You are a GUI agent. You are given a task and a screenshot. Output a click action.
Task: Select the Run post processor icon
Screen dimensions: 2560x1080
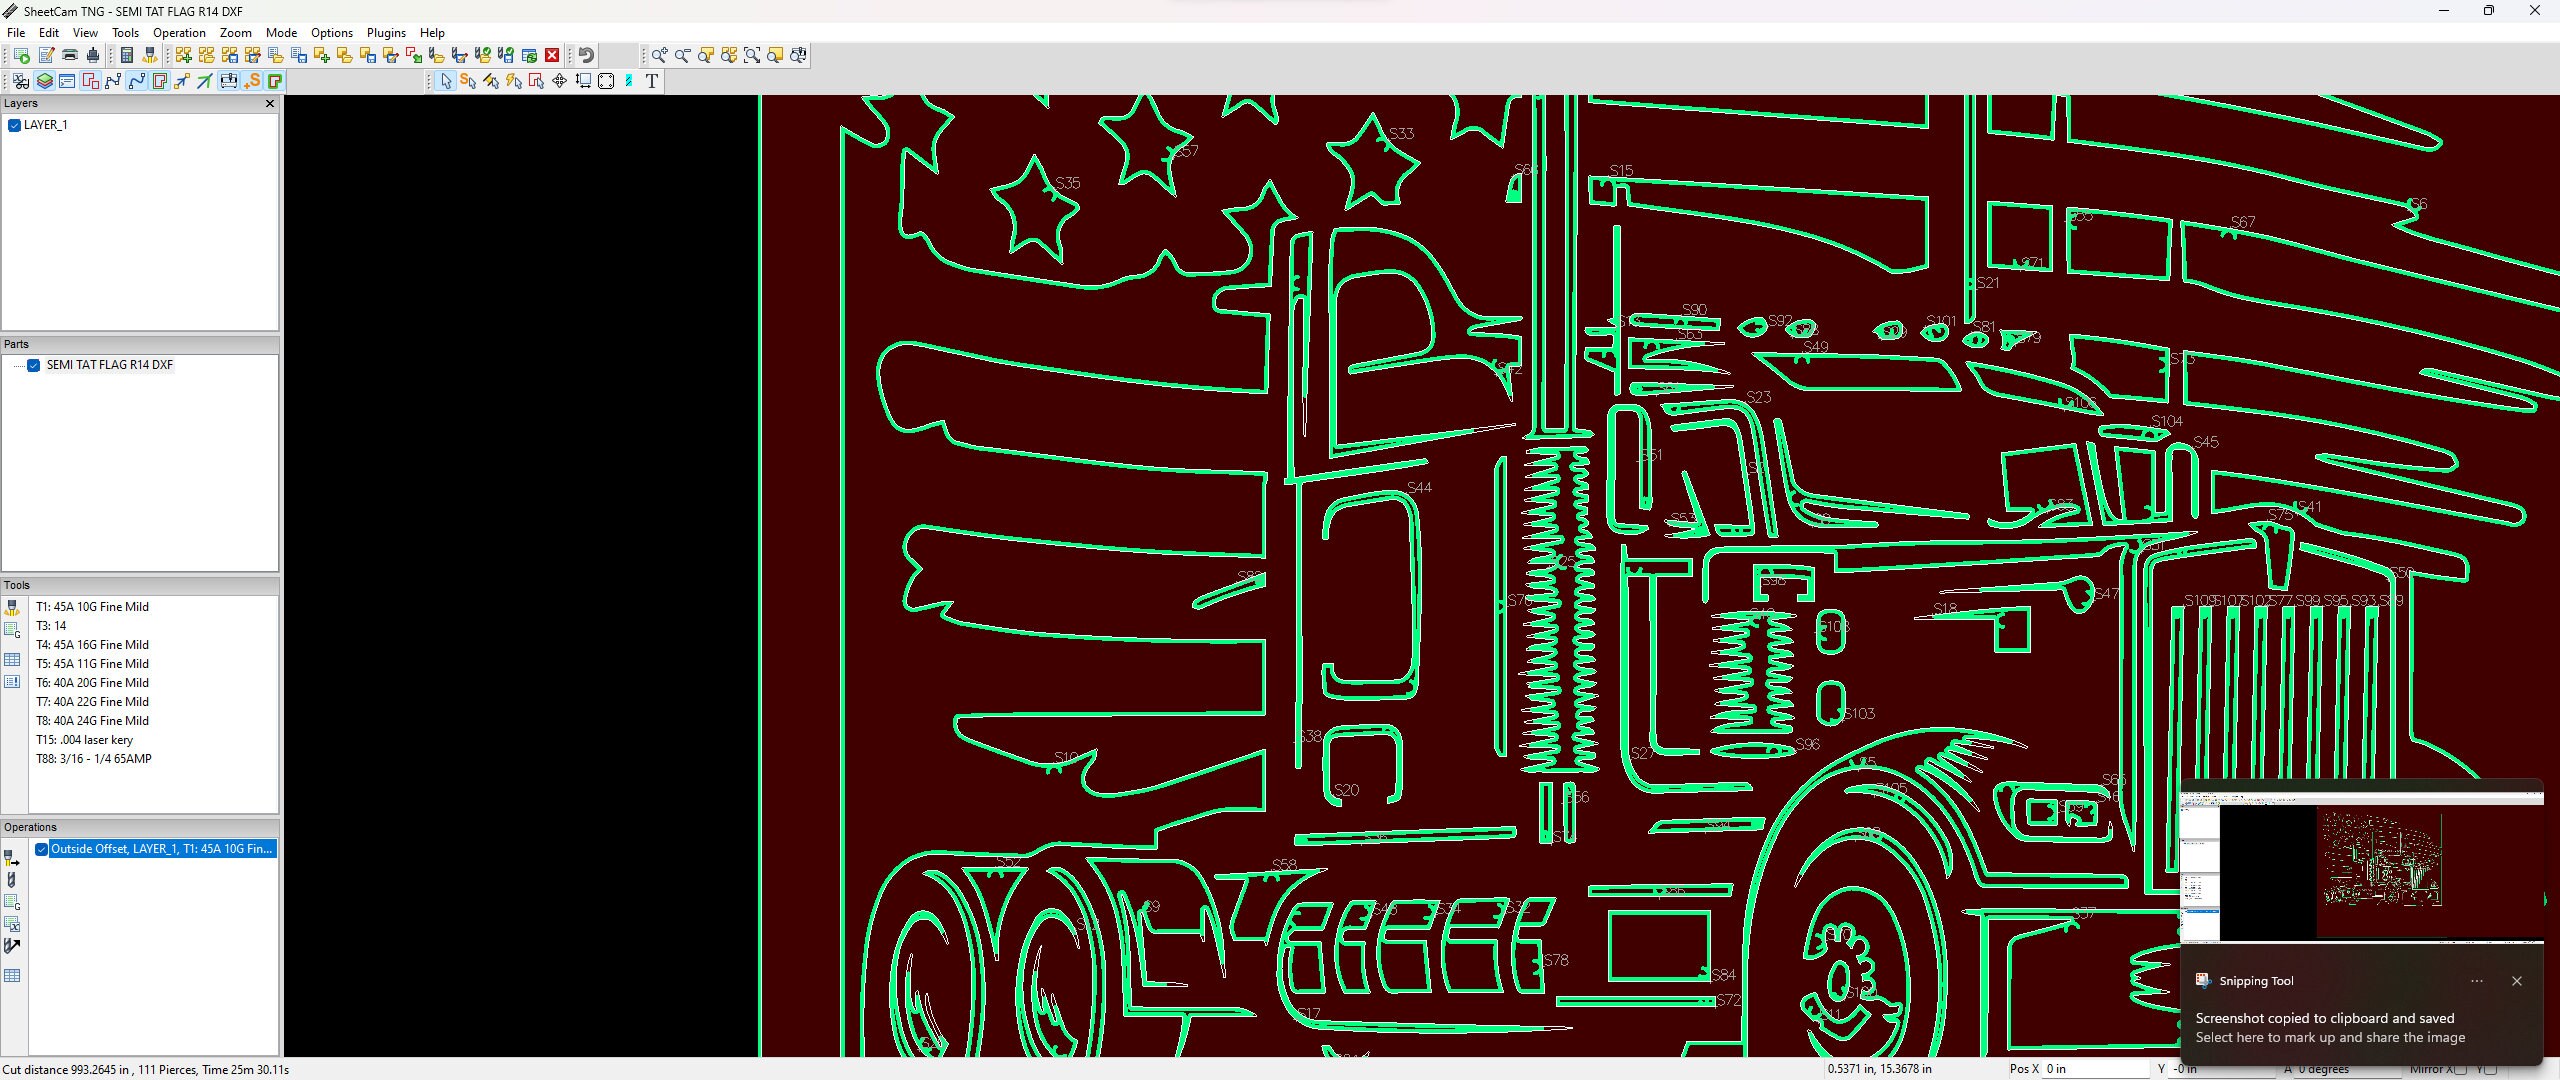pyautogui.click(x=20, y=55)
